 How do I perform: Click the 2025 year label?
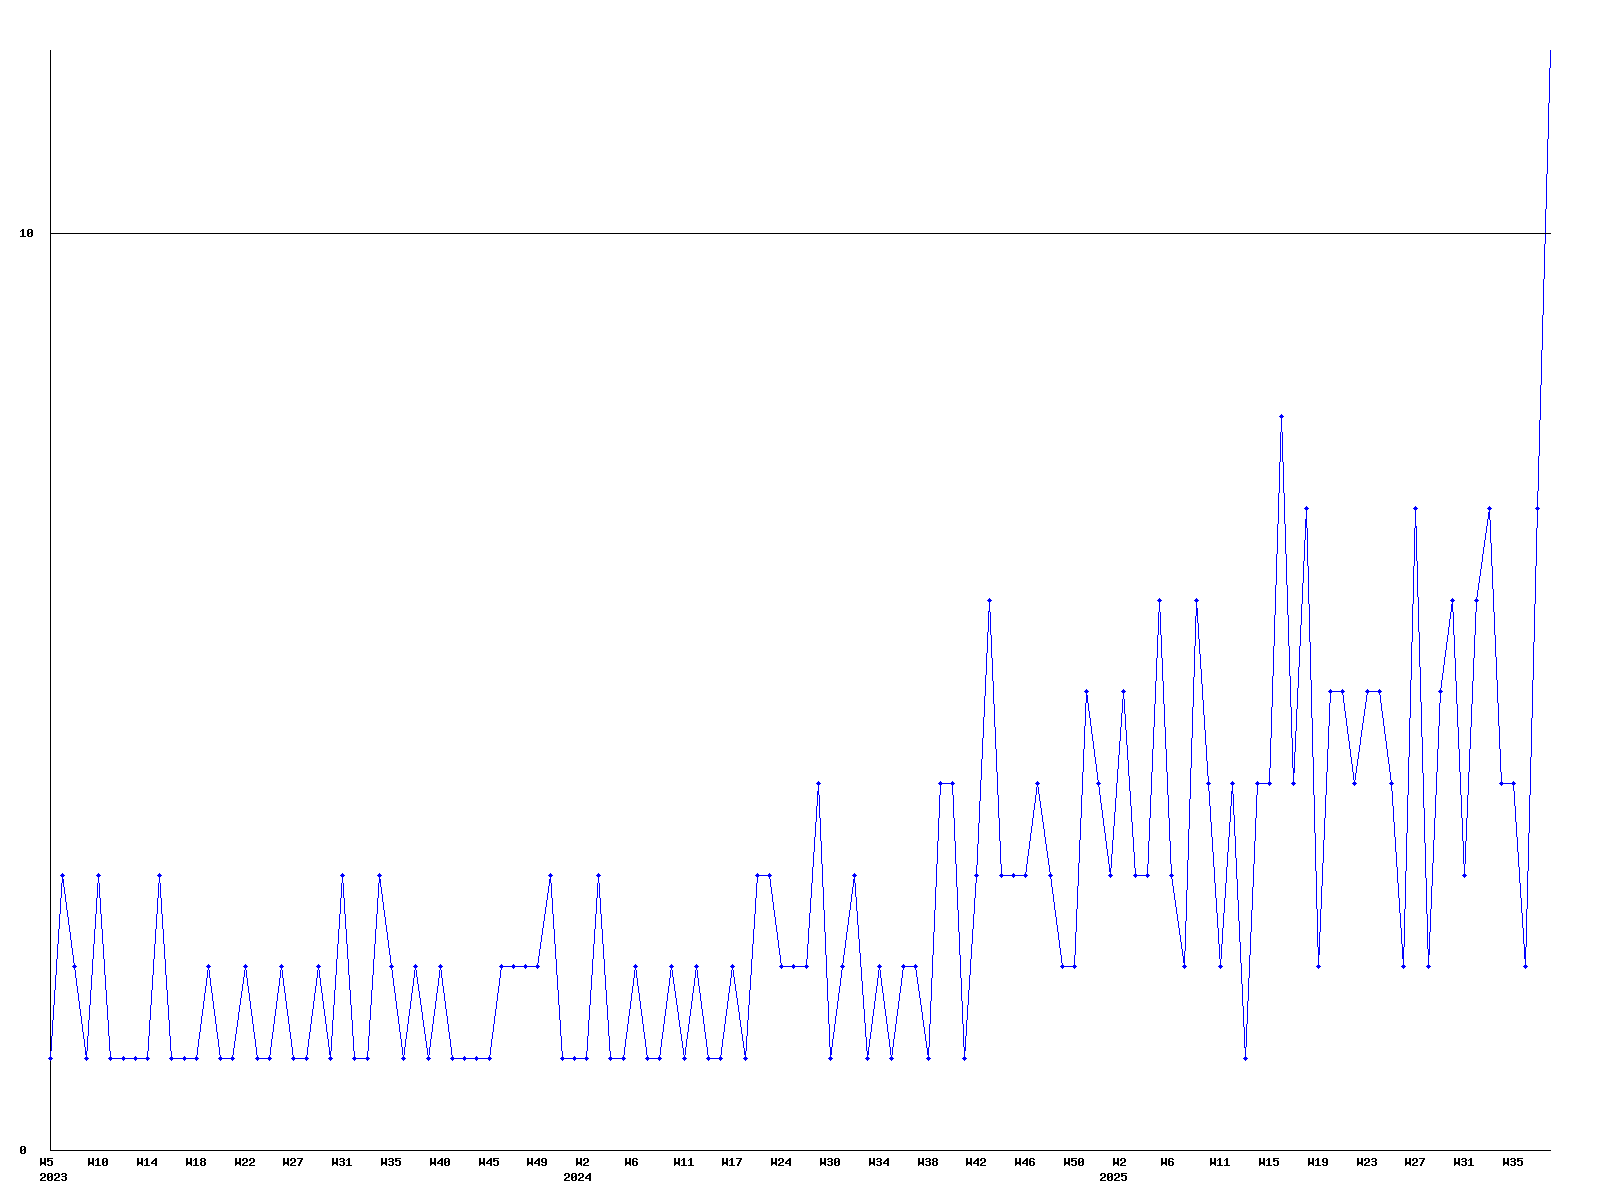coord(1113,1177)
